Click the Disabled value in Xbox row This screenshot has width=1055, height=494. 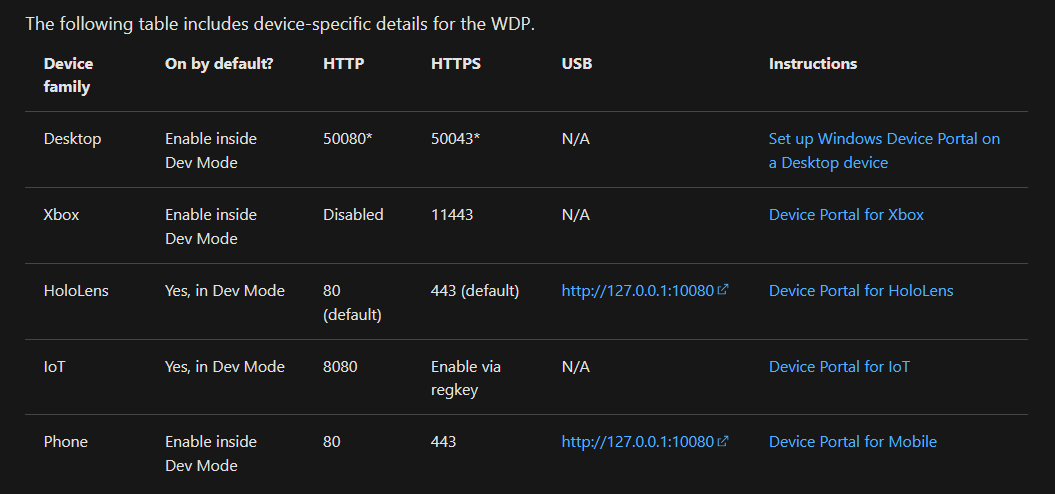353,215
